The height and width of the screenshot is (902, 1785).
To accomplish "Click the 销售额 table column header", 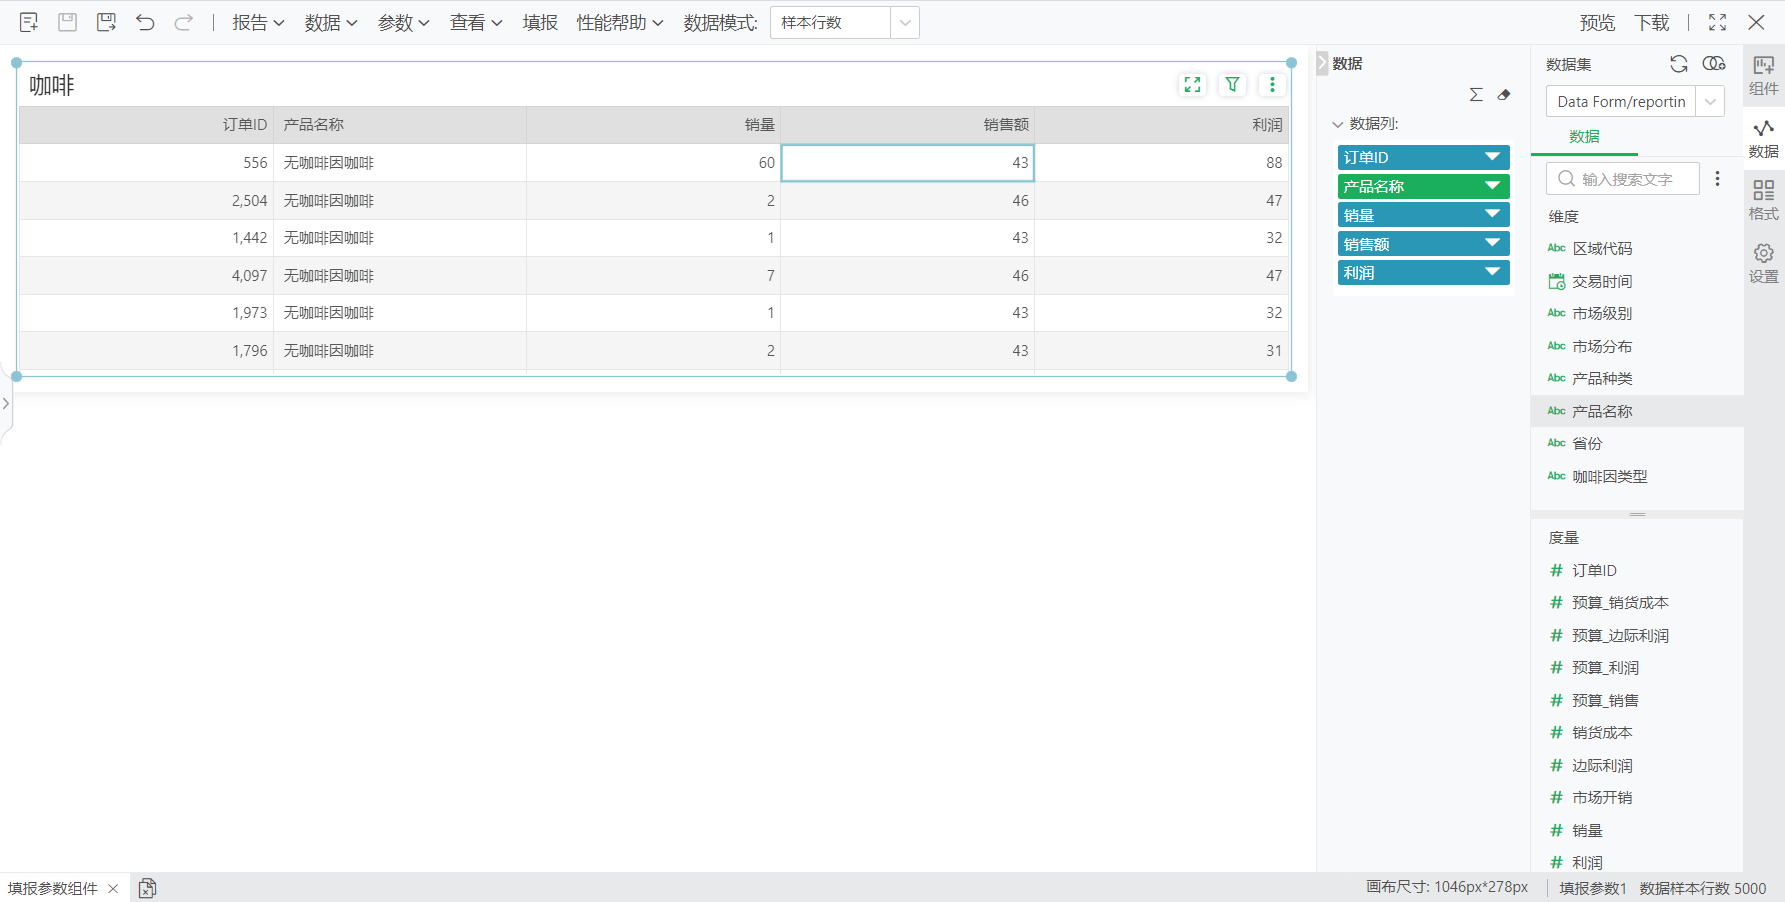I will click(907, 125).
